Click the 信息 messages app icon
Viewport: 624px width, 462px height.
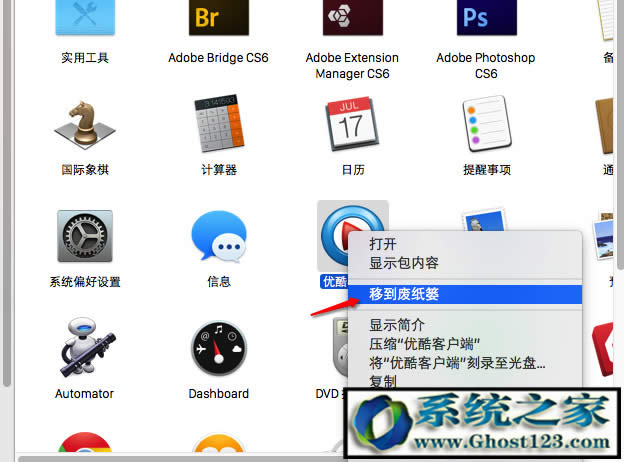coord(218,237)
